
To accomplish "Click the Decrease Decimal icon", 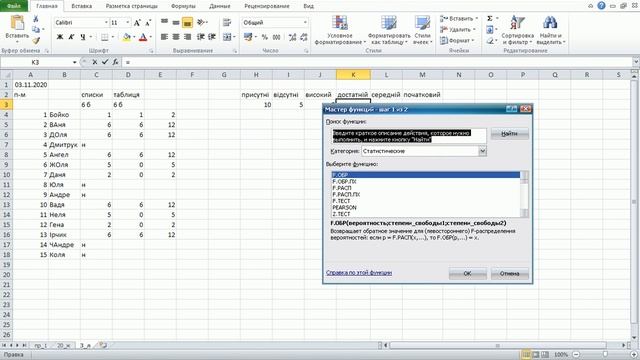I will (304, 37).
